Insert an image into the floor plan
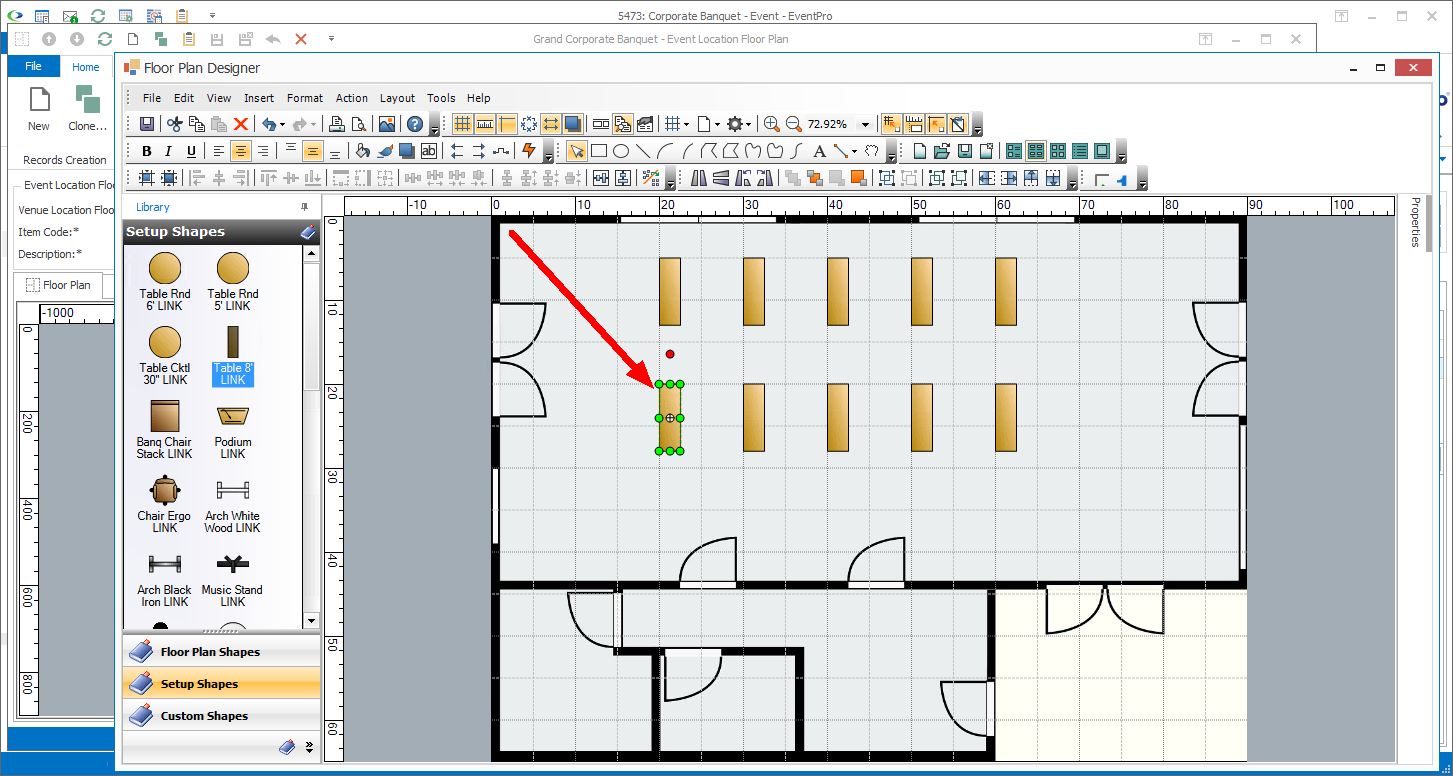The image size is (1453, 776). (386, 124)
